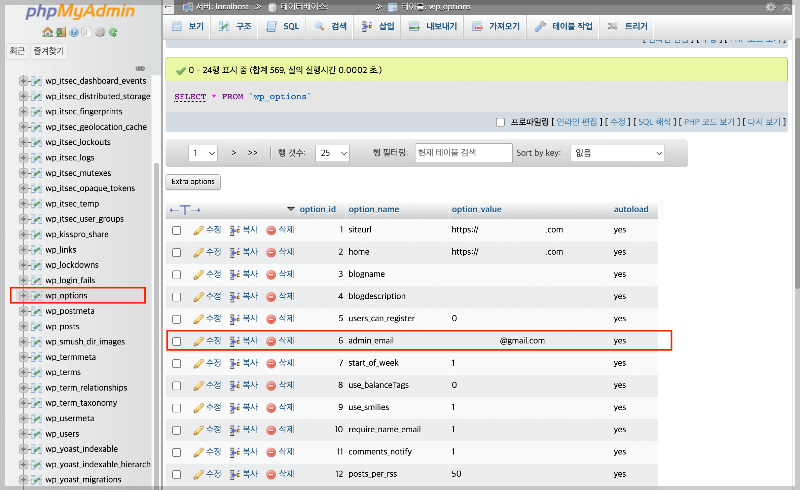Edit the start_of_week row

point(207,363)
